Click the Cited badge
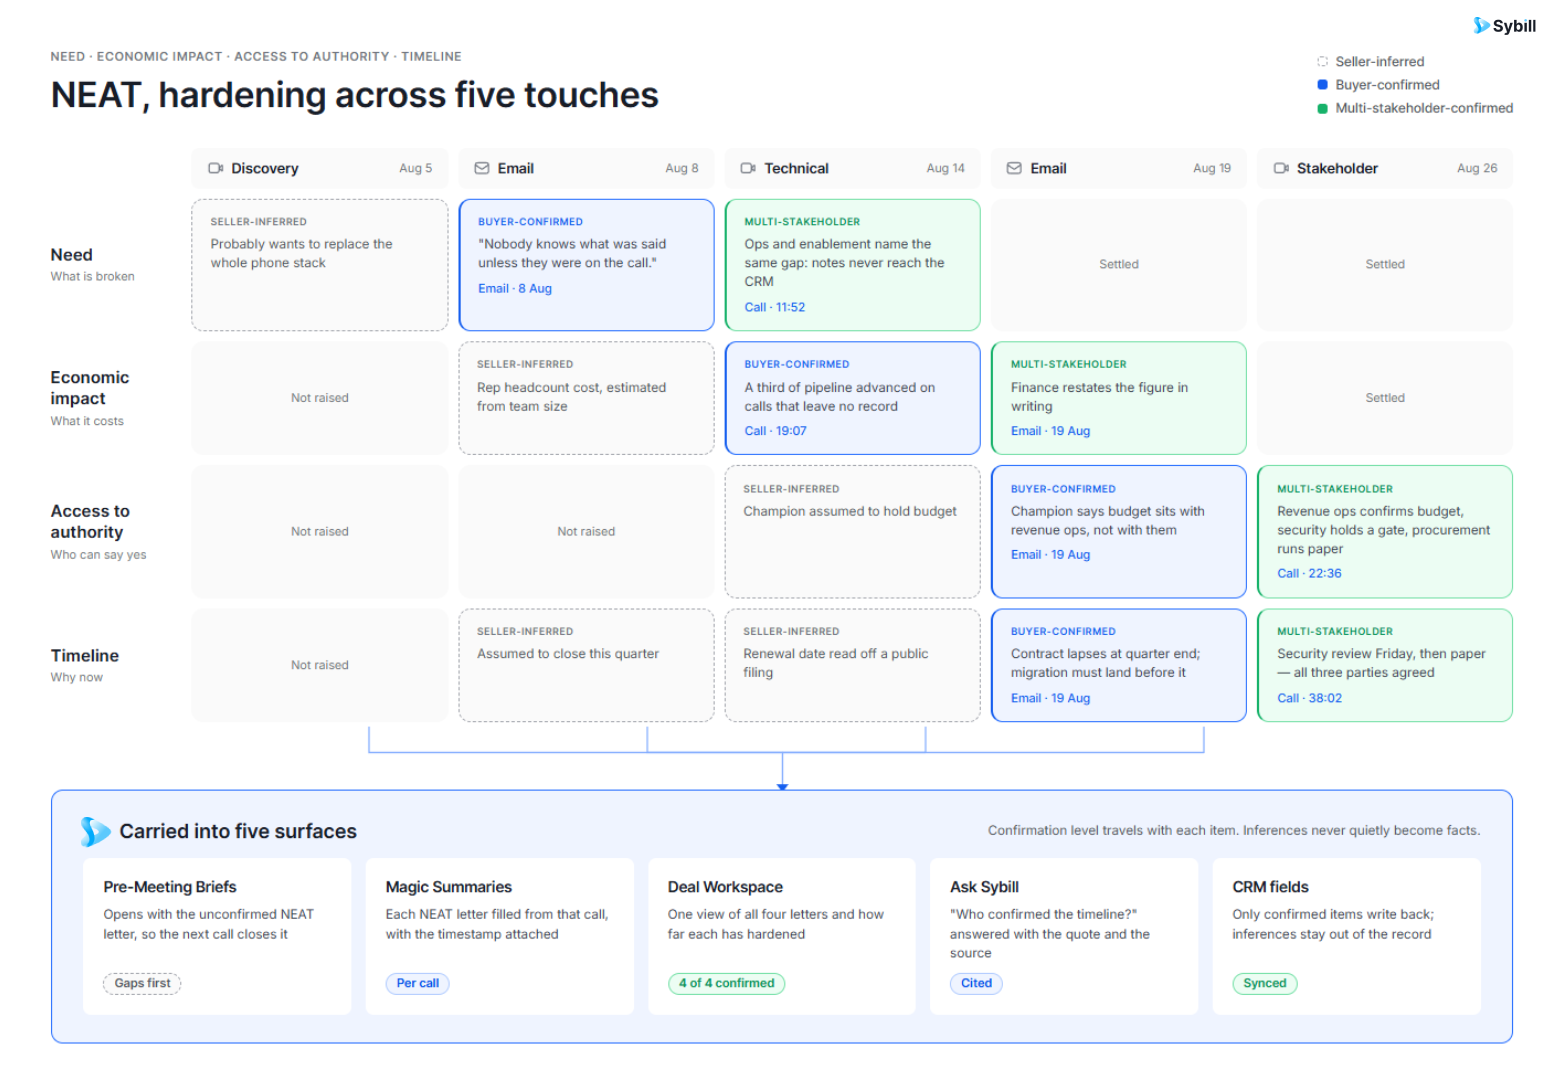 pyautogui.click(x=976, y=983)
